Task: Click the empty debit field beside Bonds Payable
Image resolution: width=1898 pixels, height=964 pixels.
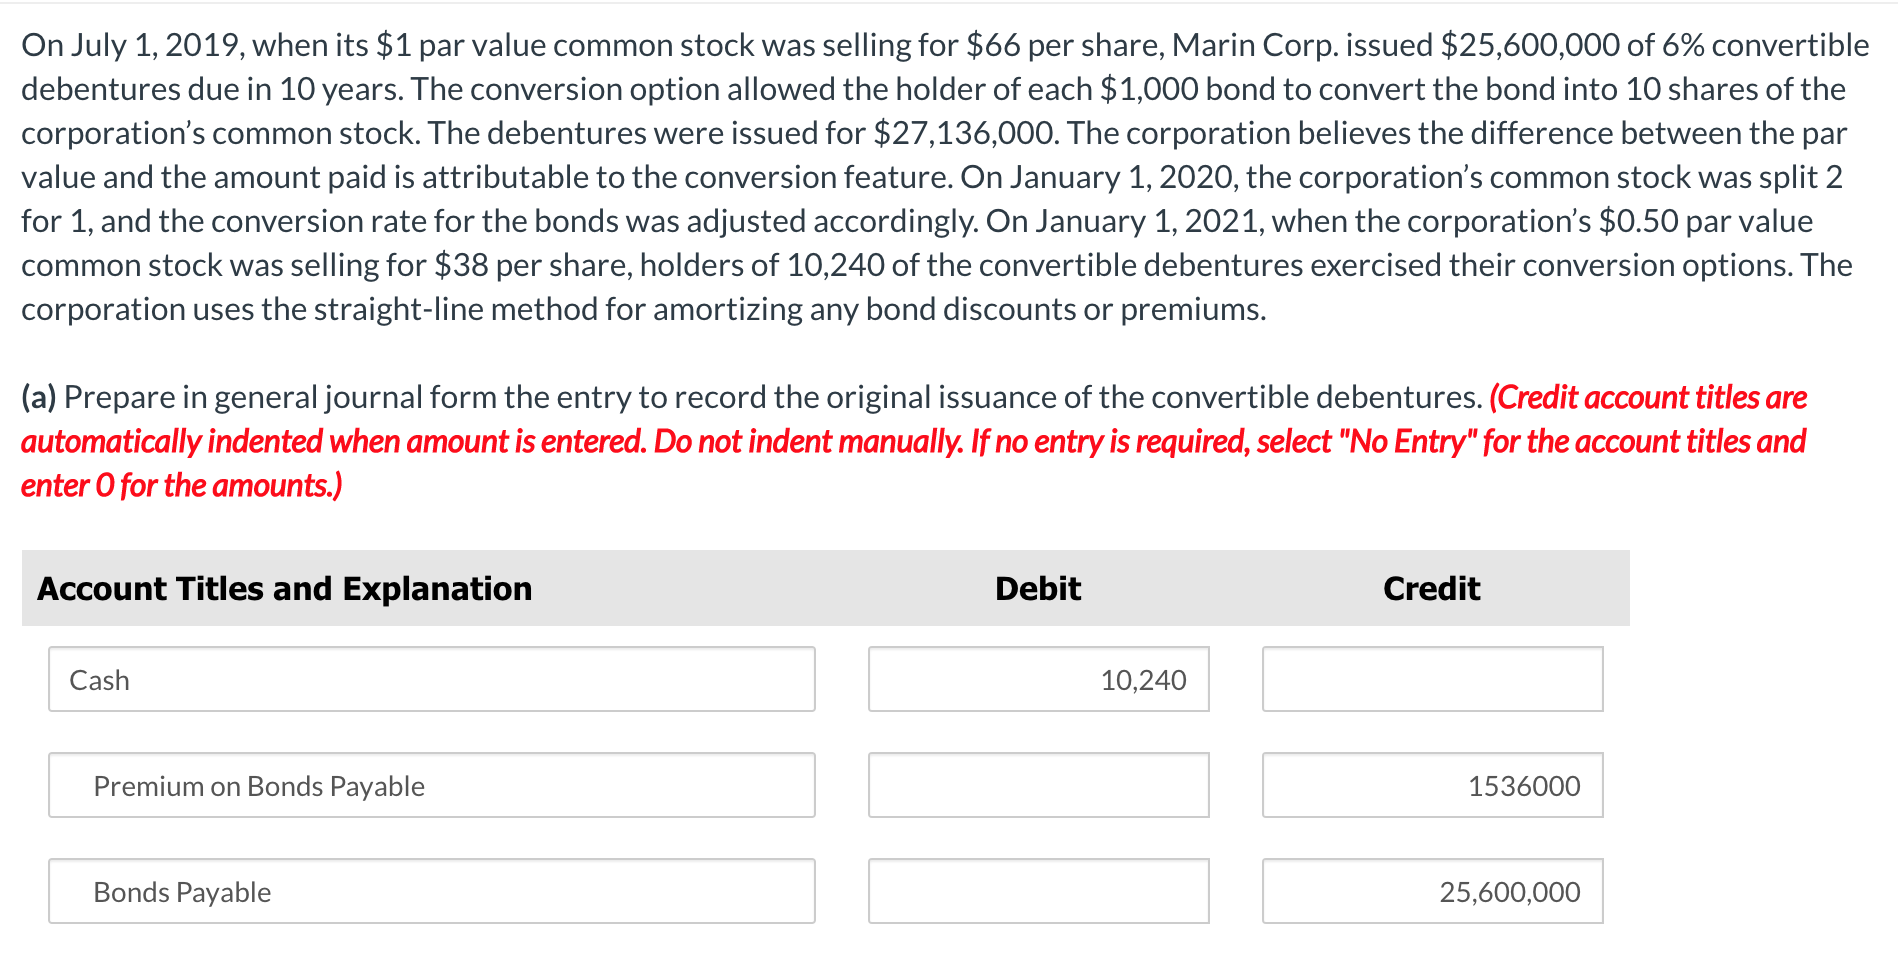Action: click(1038, 891)
